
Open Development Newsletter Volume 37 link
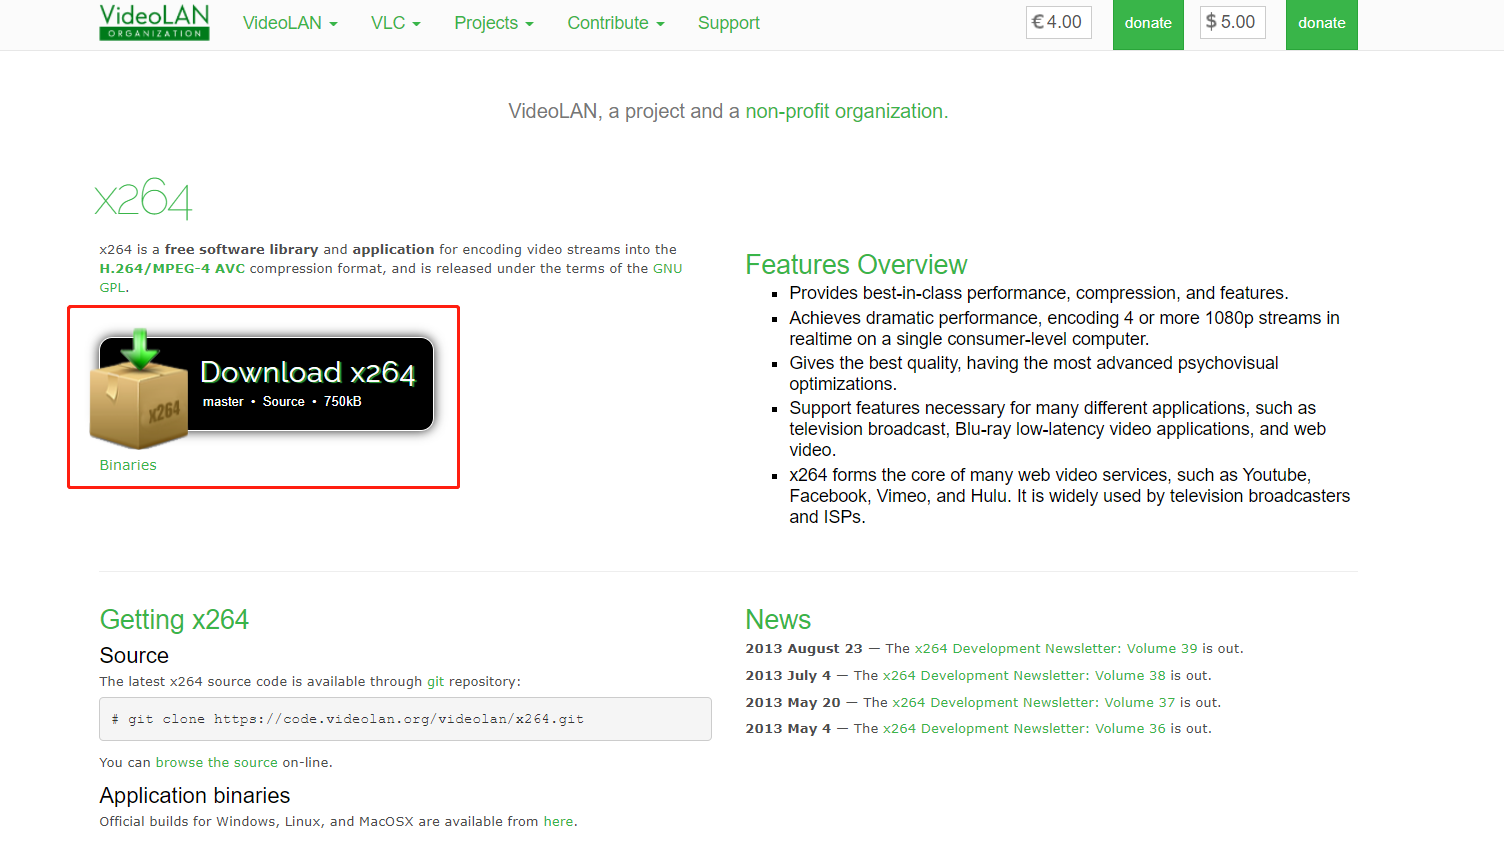[x=1034, y=703]
